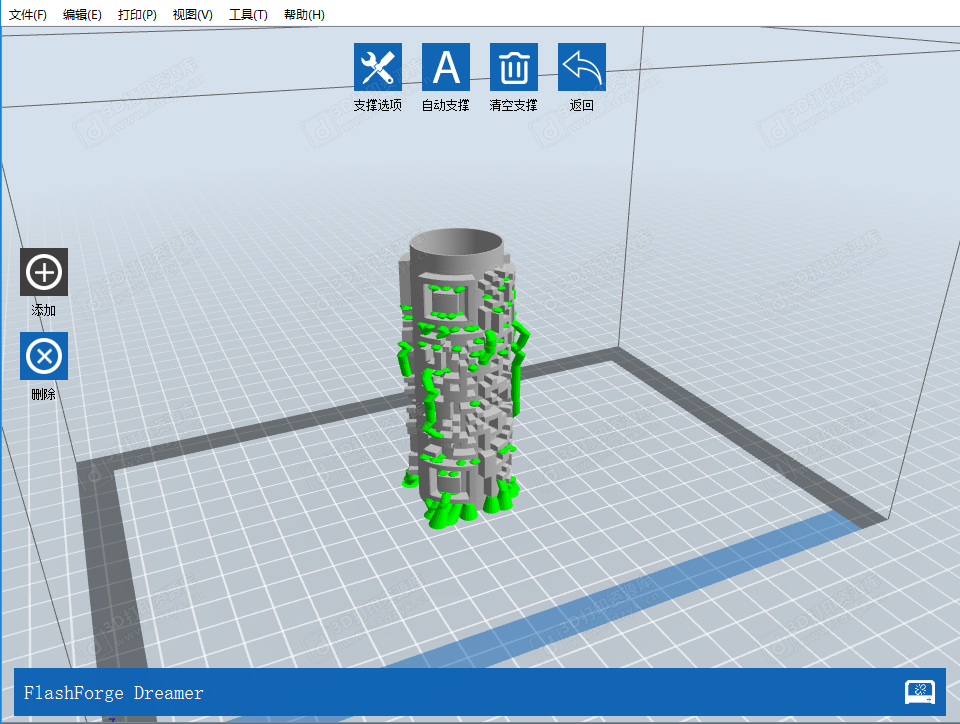Select the 删除 X circle icon
Viewport: 960px width, 724px height.
[44, 356]
